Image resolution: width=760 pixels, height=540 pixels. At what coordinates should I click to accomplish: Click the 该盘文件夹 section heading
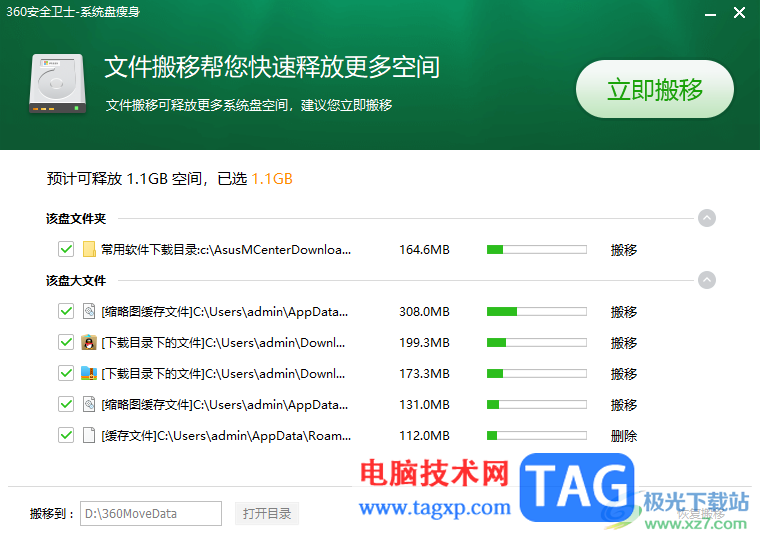[76, 219]
